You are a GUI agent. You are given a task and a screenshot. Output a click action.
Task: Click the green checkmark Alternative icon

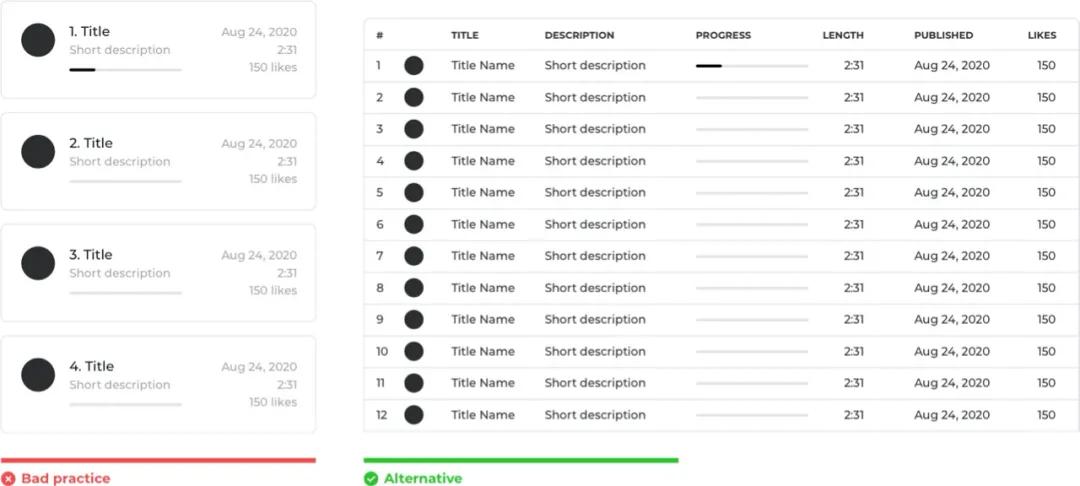(371, 479)
